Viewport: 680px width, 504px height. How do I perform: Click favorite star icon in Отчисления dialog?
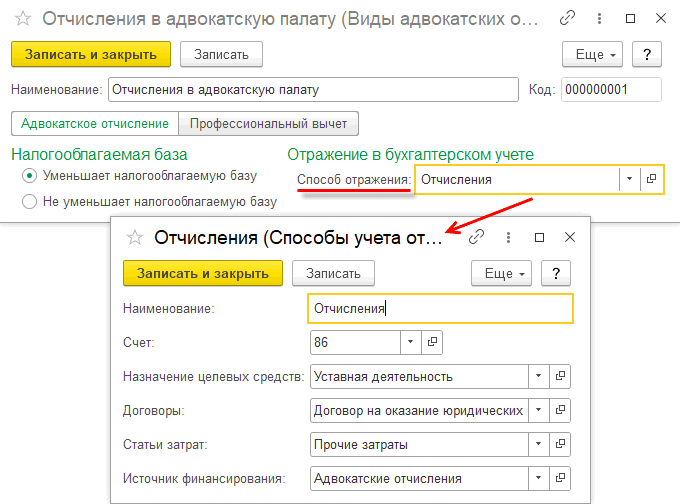[133, 237]
